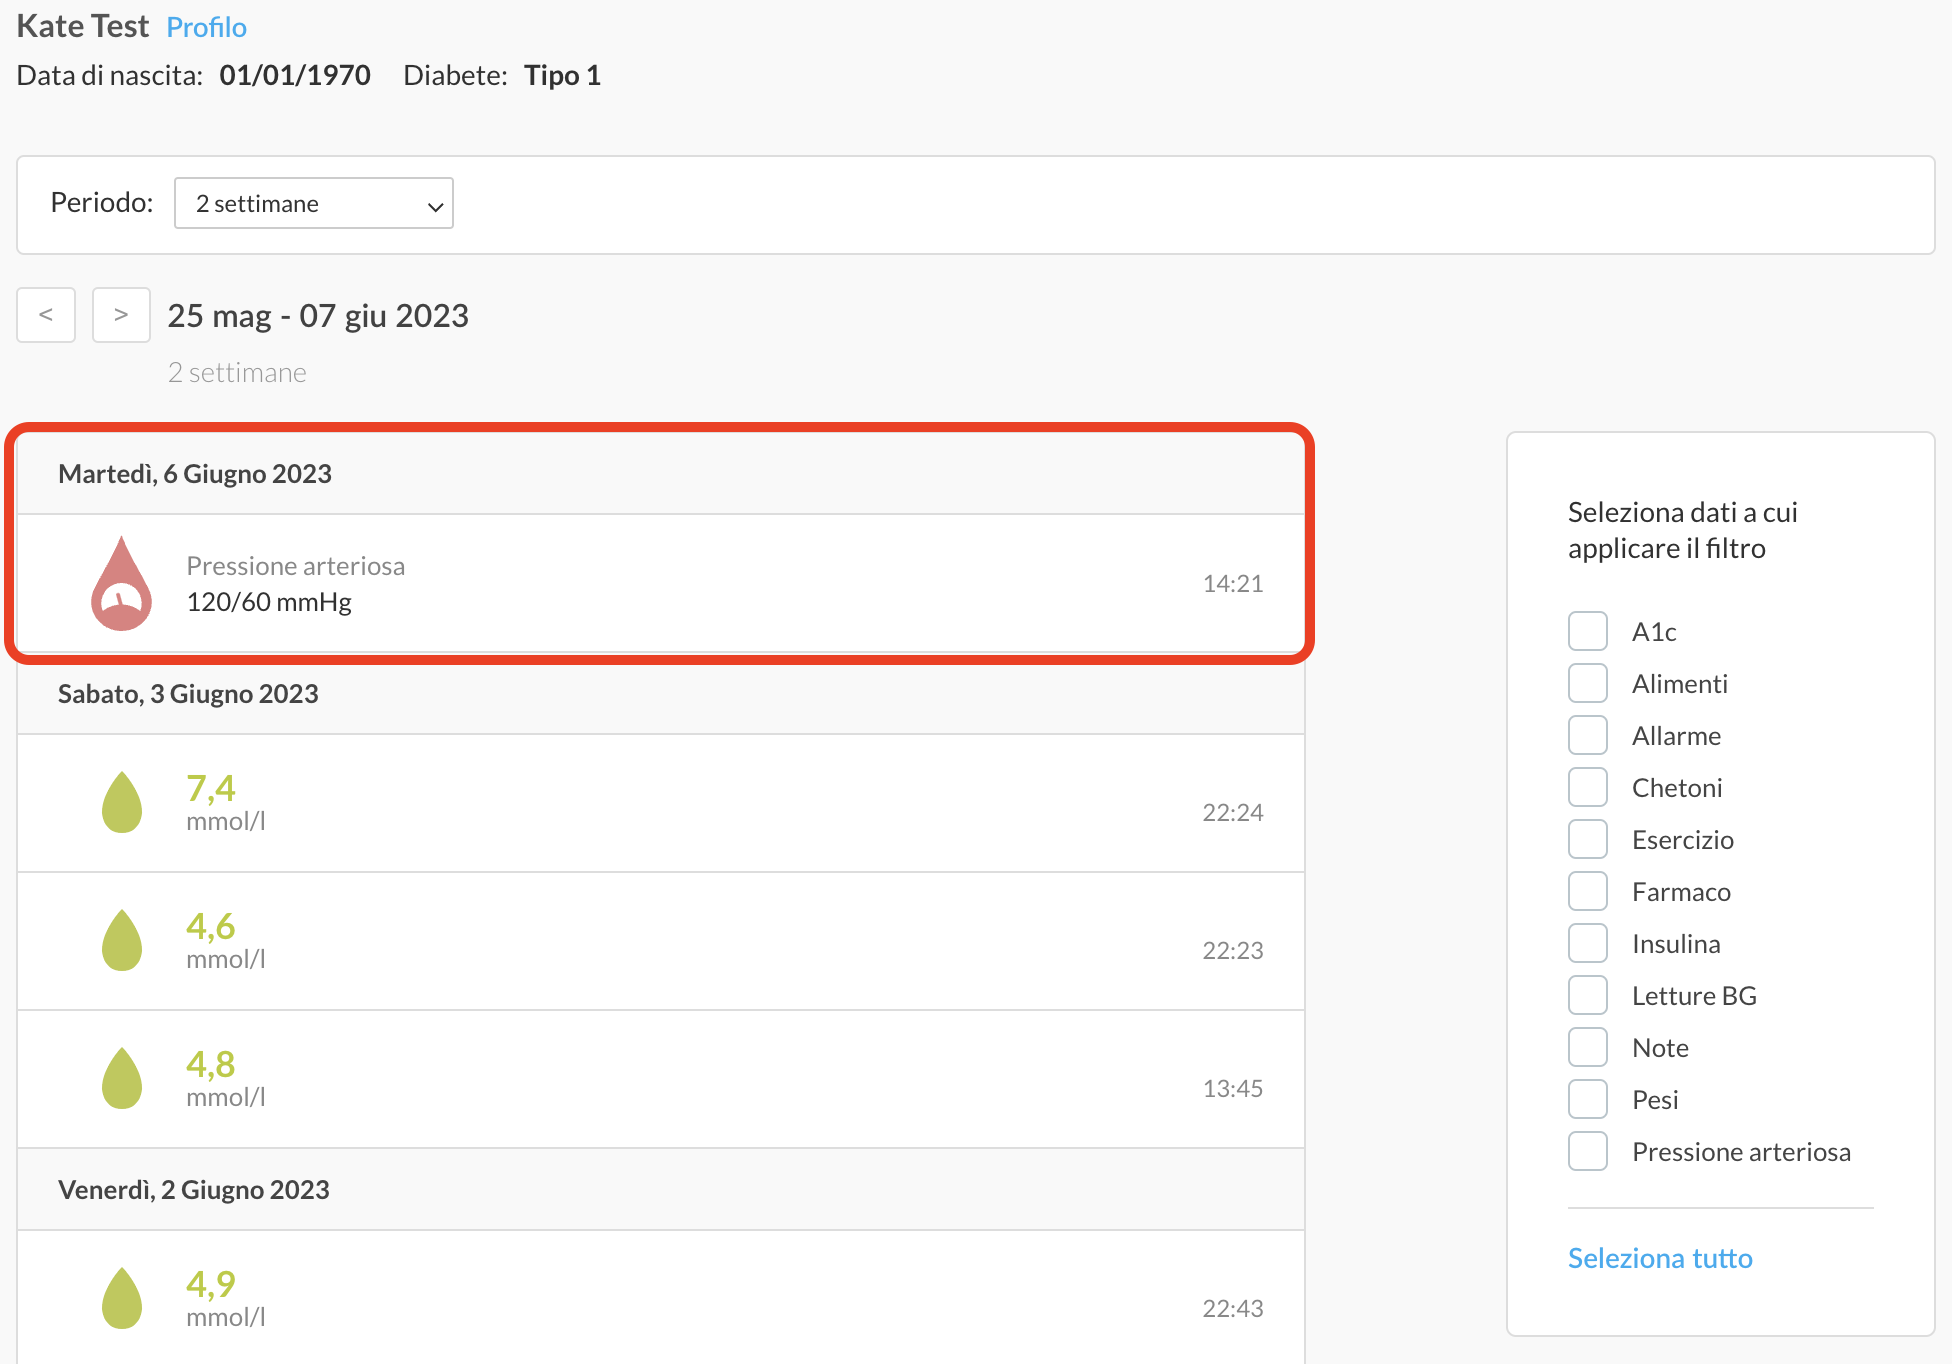Image resolution: width=1952 pixels, height=1364 pixels.
Task: Click the Kate Test patient name
Action: [83, 26]
